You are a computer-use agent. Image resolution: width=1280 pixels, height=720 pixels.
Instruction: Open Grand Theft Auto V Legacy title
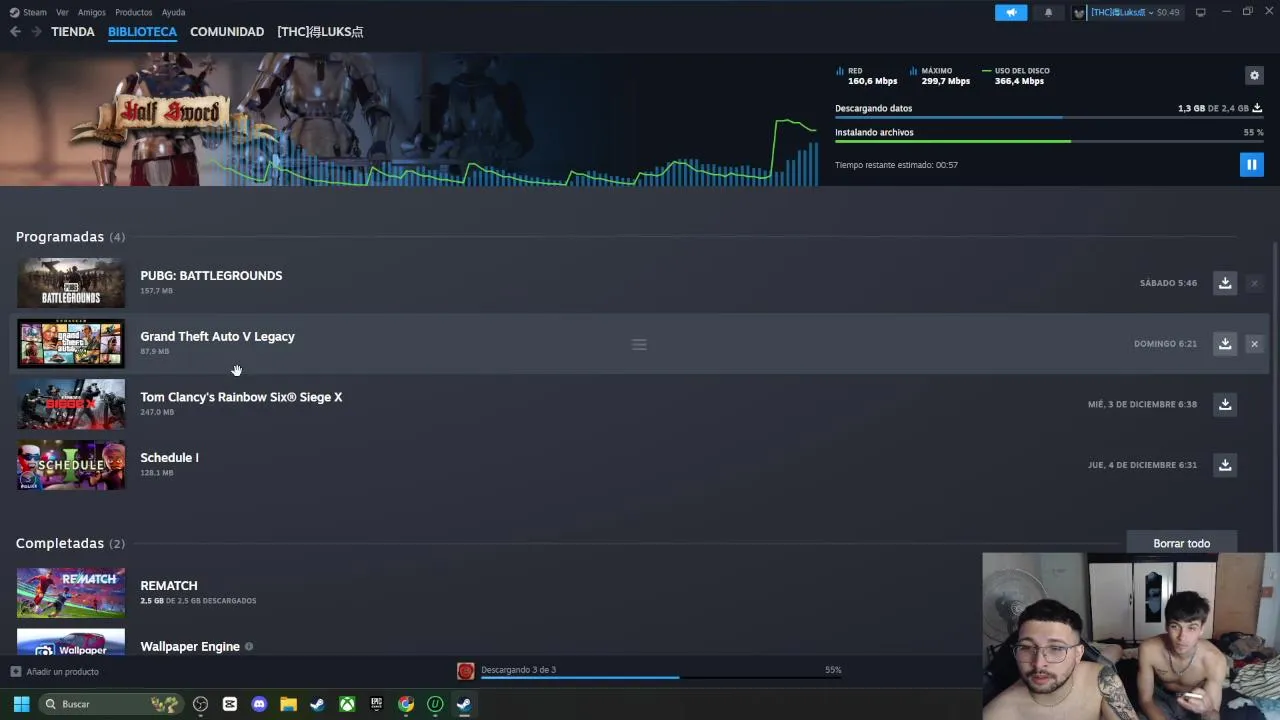point(217,337)
